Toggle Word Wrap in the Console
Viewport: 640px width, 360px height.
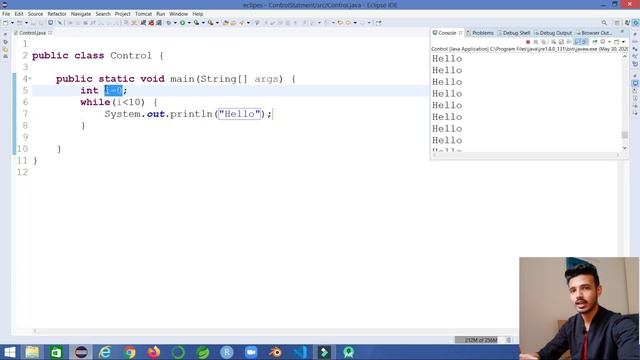coord(569,42)
